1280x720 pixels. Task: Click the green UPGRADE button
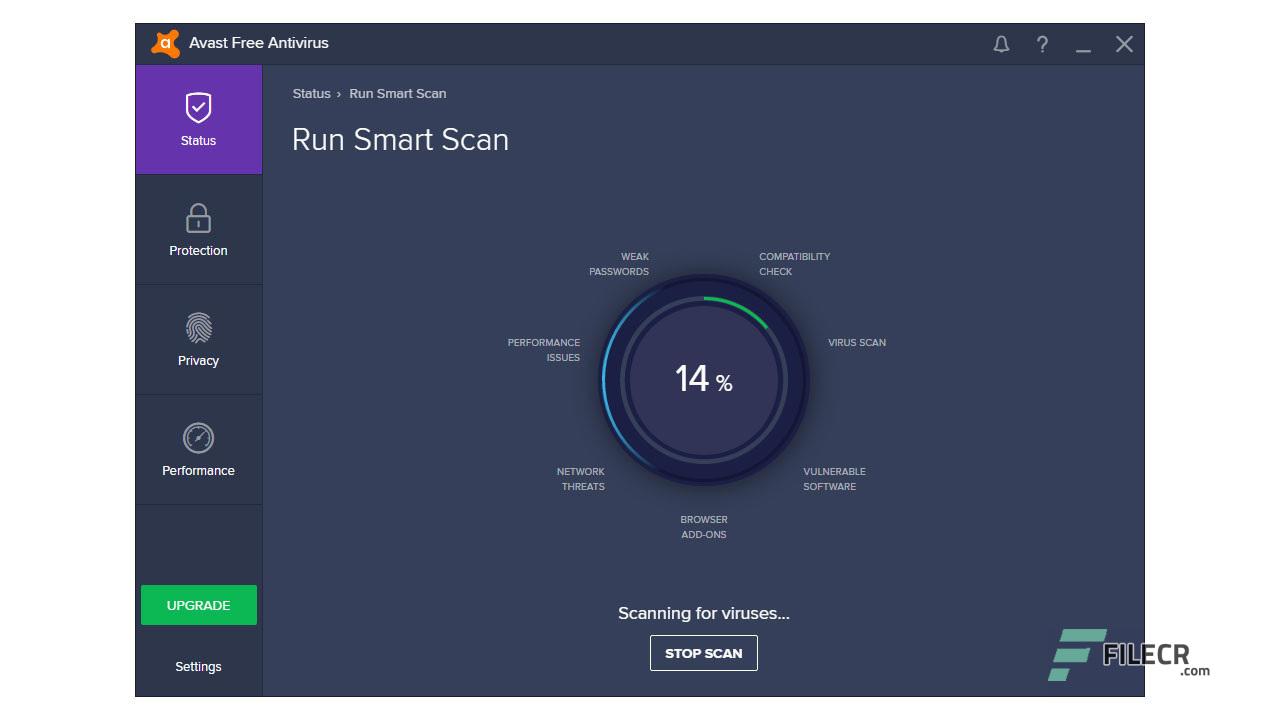(x=199, y=605)
